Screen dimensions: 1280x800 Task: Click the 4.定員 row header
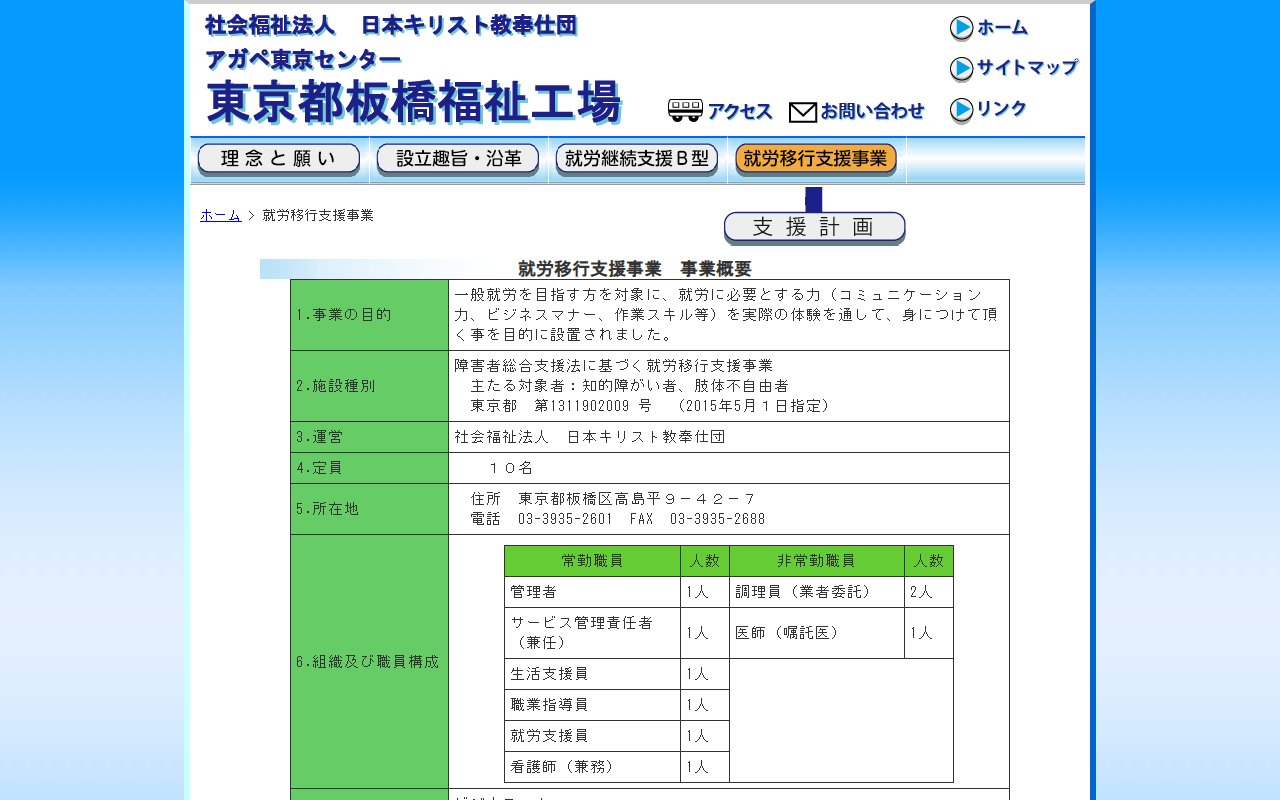tap(370, 468)
